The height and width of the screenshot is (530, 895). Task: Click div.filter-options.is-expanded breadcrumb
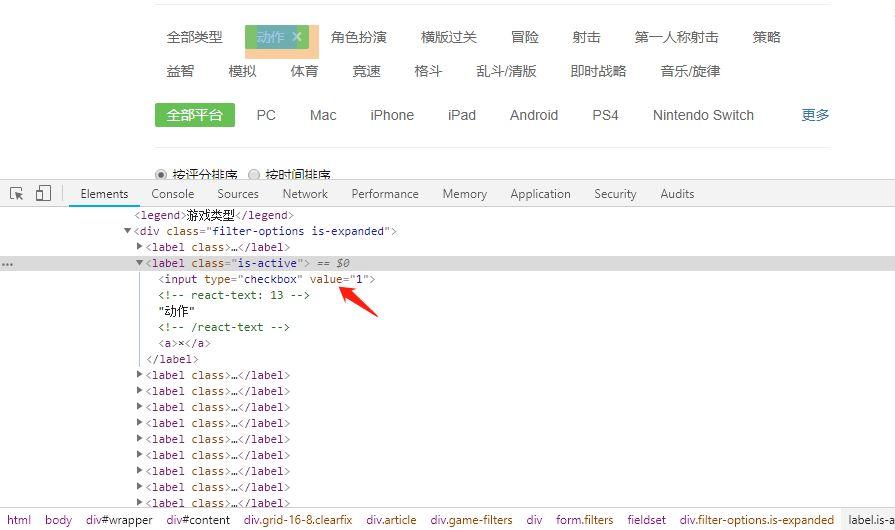click(x=757, y=520)
